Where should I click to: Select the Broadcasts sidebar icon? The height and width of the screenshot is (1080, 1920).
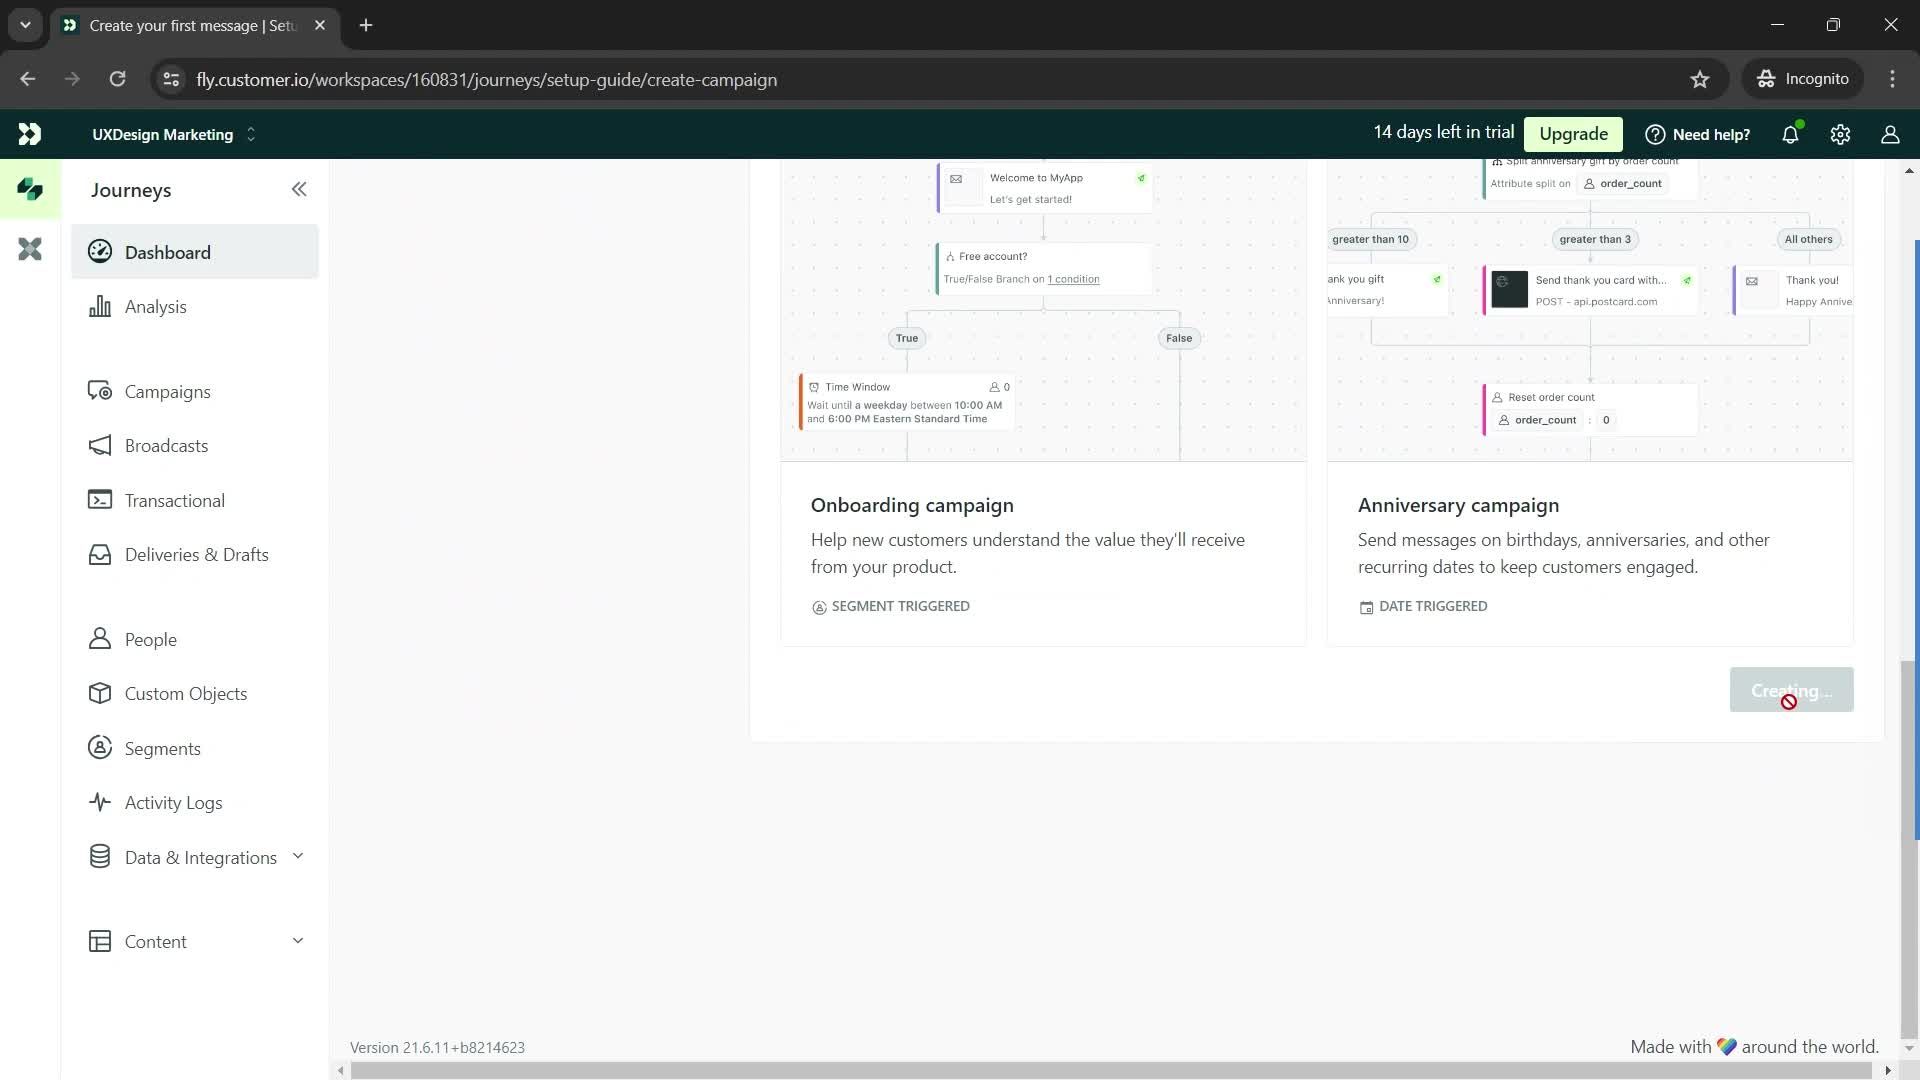[99, 446]
